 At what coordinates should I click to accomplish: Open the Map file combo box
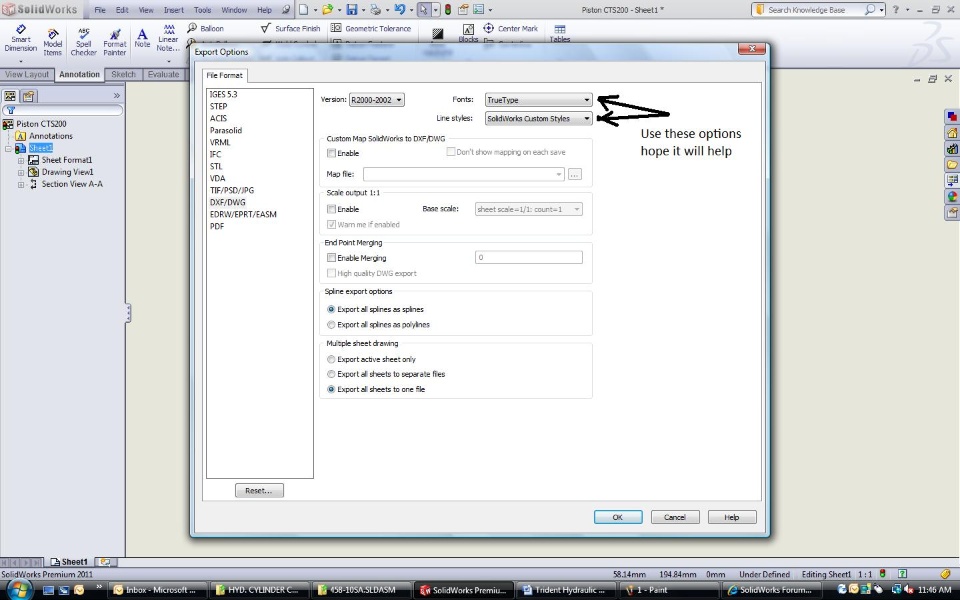(463, 174)
